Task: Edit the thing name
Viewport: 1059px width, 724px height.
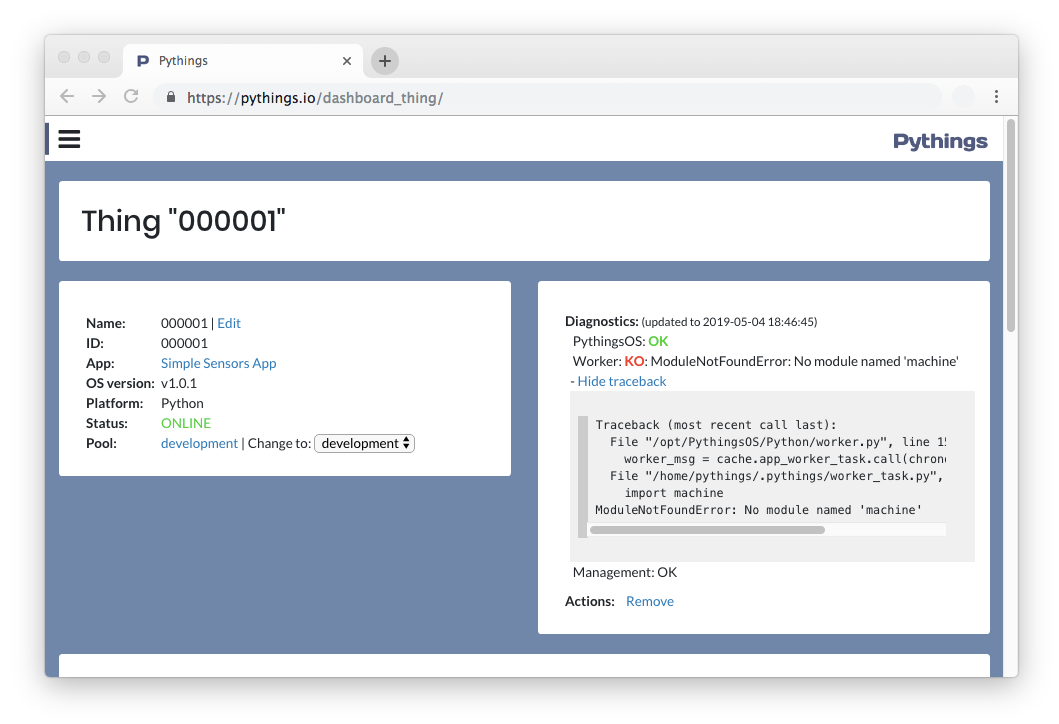Action: click(229, 324)
